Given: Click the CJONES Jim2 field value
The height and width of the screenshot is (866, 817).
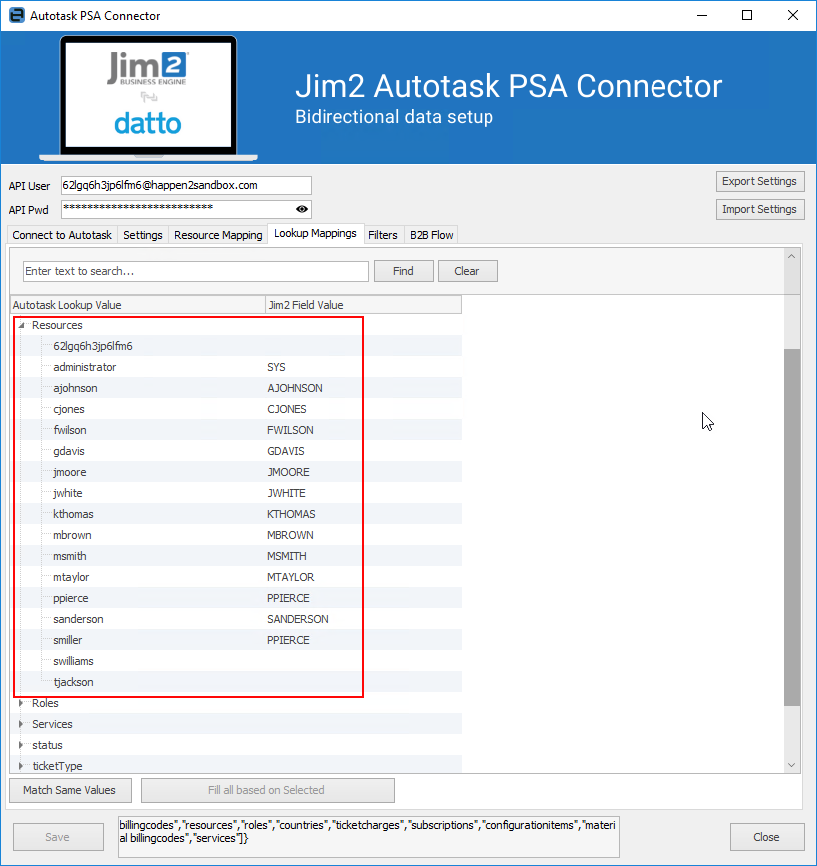Looking at the screenshot, I should [x=287, y=409].
